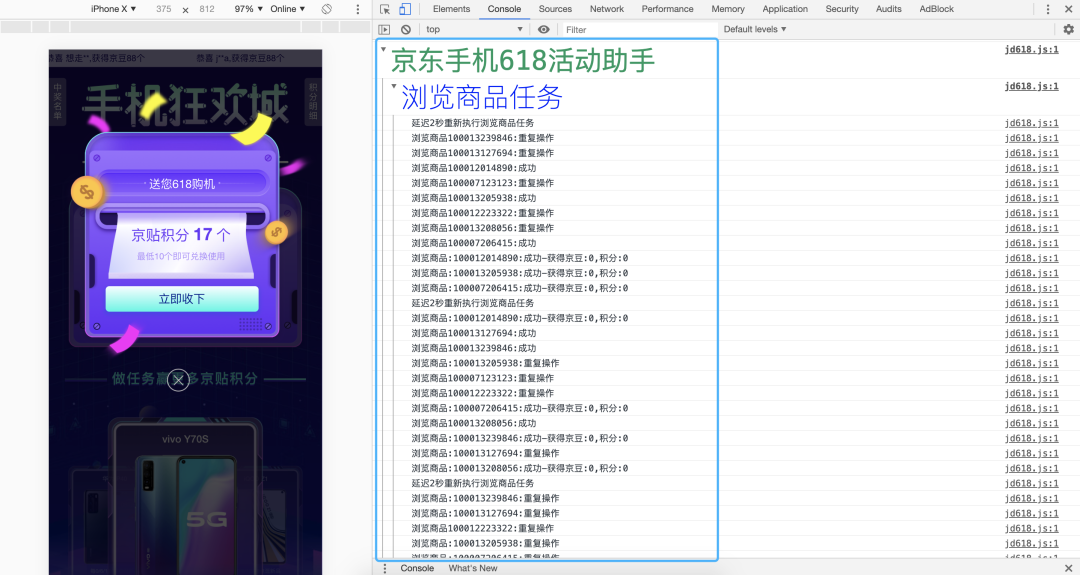Open Default levels dropdown

pyautogui.click(x=755, y=30)
